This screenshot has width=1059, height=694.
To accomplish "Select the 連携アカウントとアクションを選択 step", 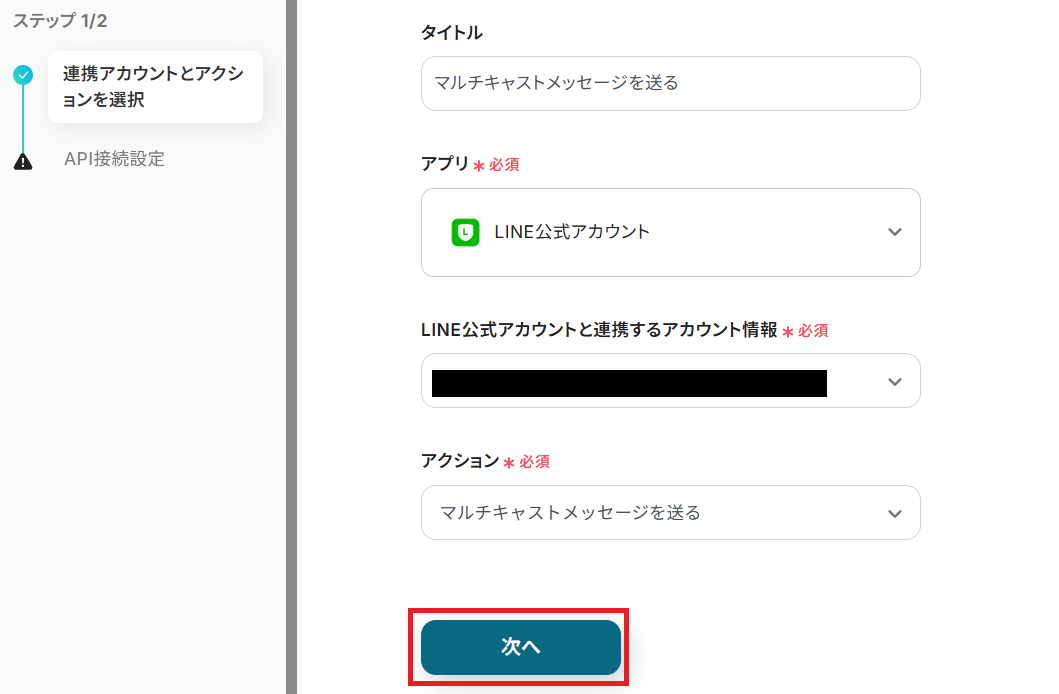I will pyautogui.click(x=154, y=87).
